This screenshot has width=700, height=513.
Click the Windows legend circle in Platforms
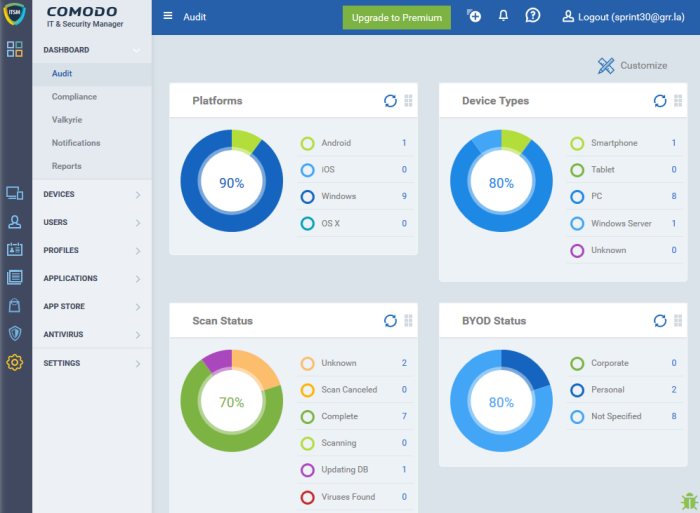tap(308, 196)
